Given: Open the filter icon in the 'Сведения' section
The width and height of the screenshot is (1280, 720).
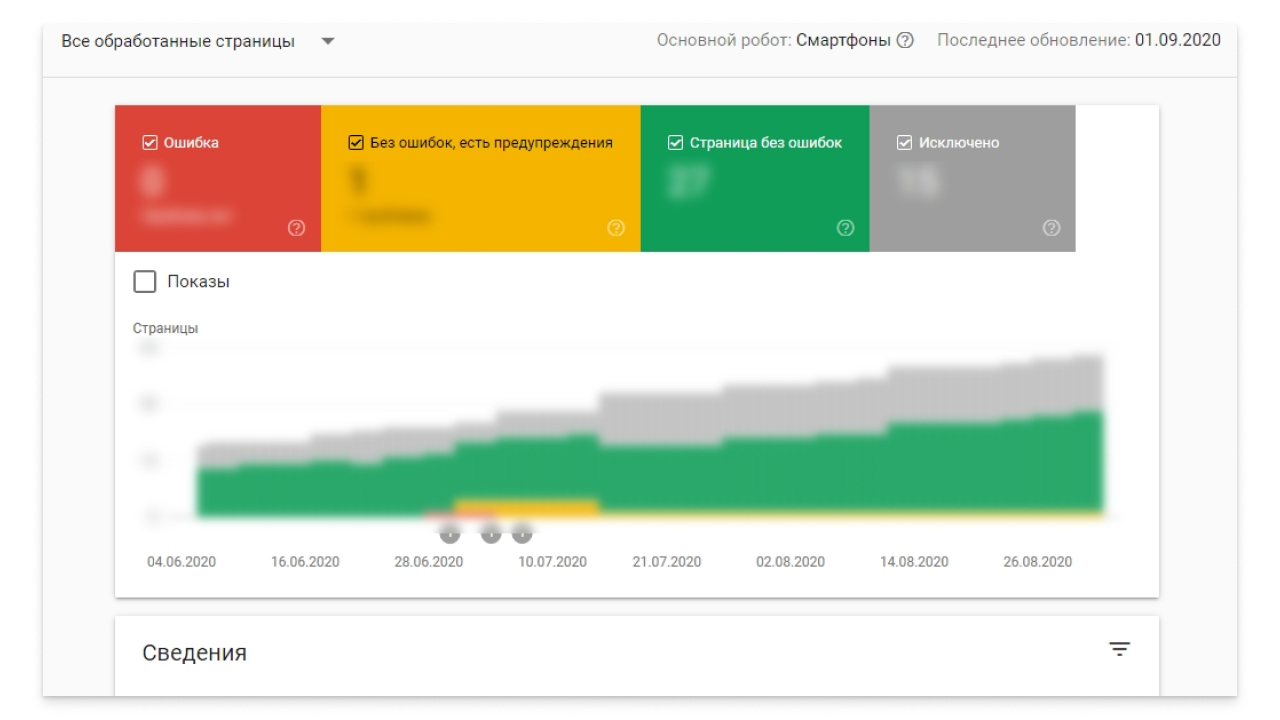Looking at the screenshot, I should point(1119,650).
